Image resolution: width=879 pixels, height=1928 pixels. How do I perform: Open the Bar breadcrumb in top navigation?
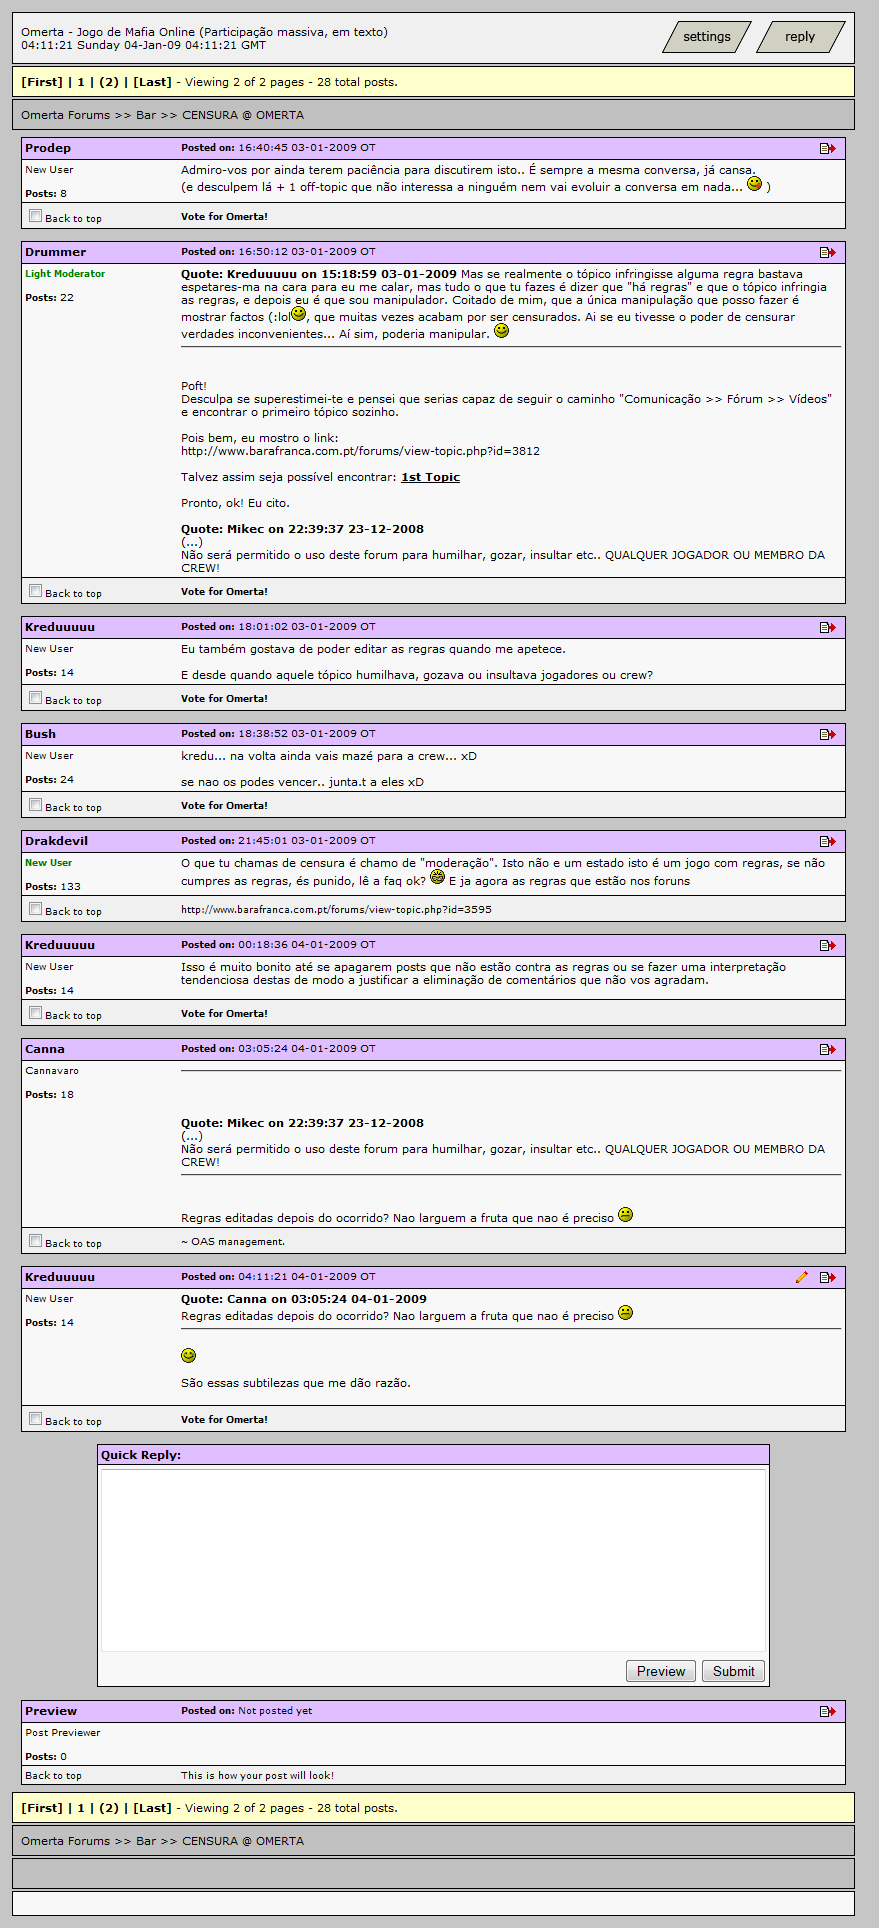click(146, 115)
